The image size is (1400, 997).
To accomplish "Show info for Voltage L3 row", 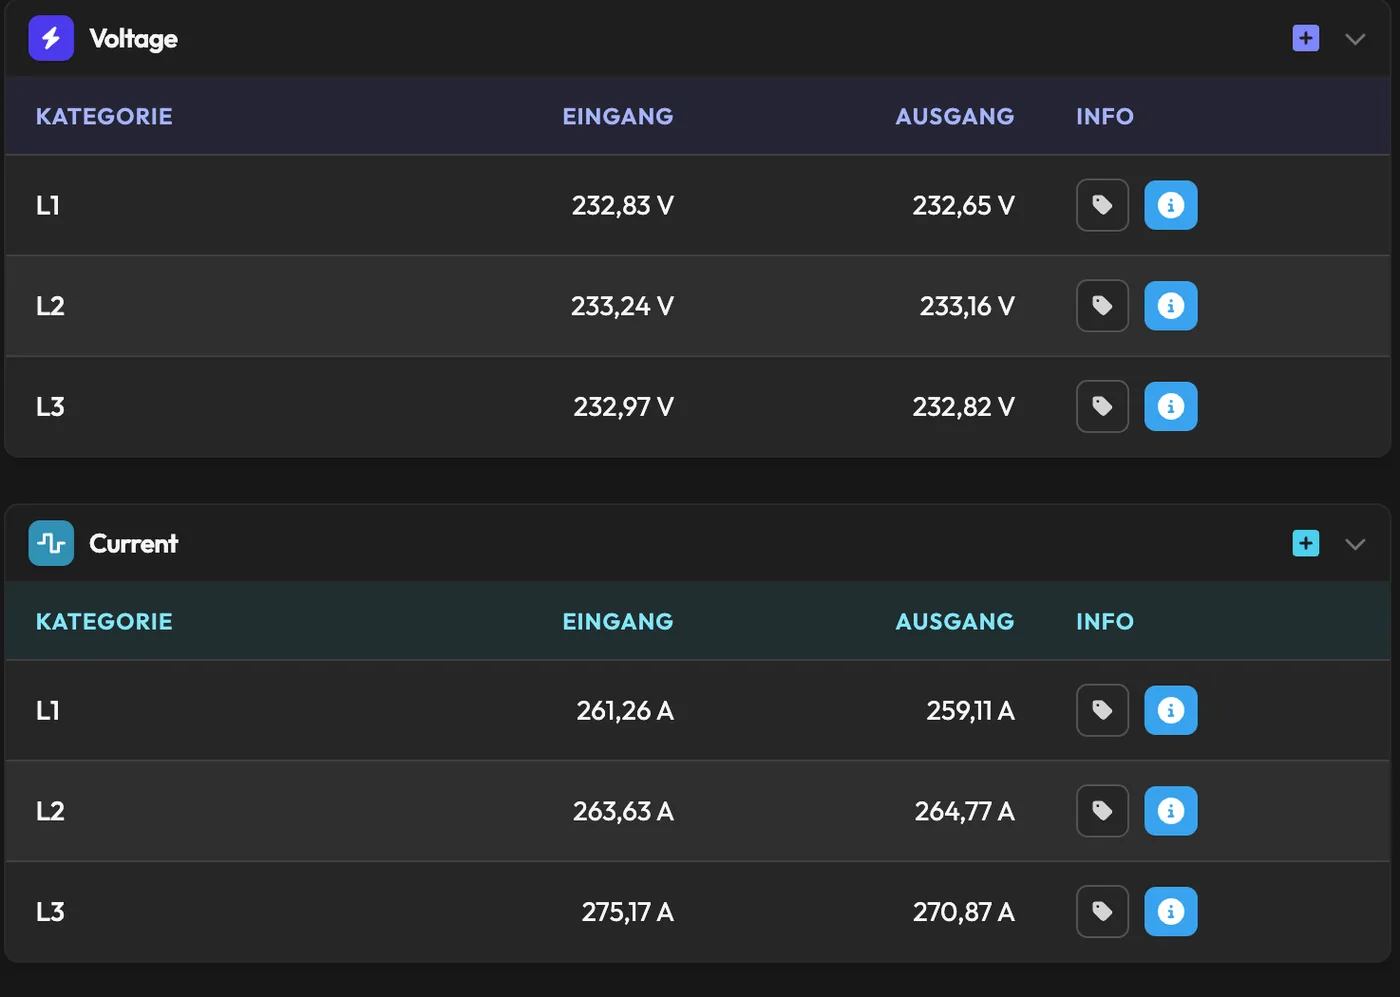I will point(1171,407).
